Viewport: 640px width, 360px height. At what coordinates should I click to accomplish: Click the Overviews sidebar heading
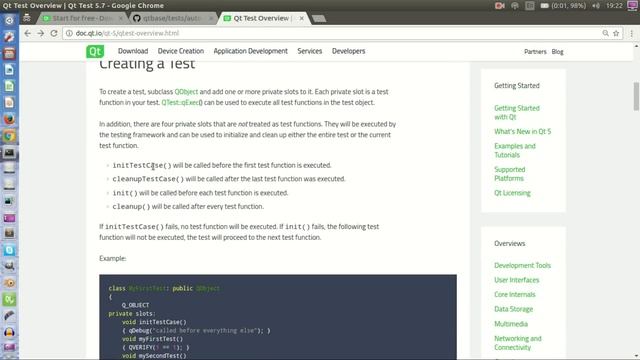[x=510, y=244]
